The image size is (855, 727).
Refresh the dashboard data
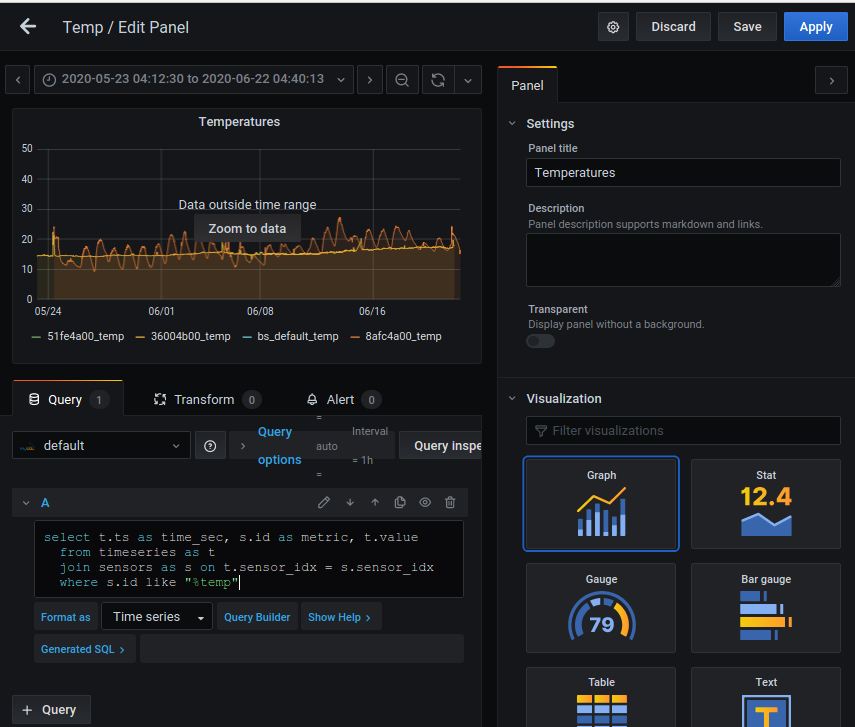(438, 80)
